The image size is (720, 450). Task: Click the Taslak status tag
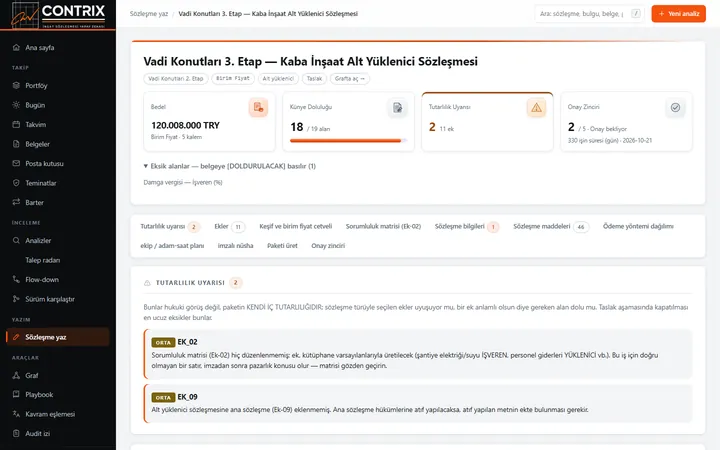pos(314,79)
